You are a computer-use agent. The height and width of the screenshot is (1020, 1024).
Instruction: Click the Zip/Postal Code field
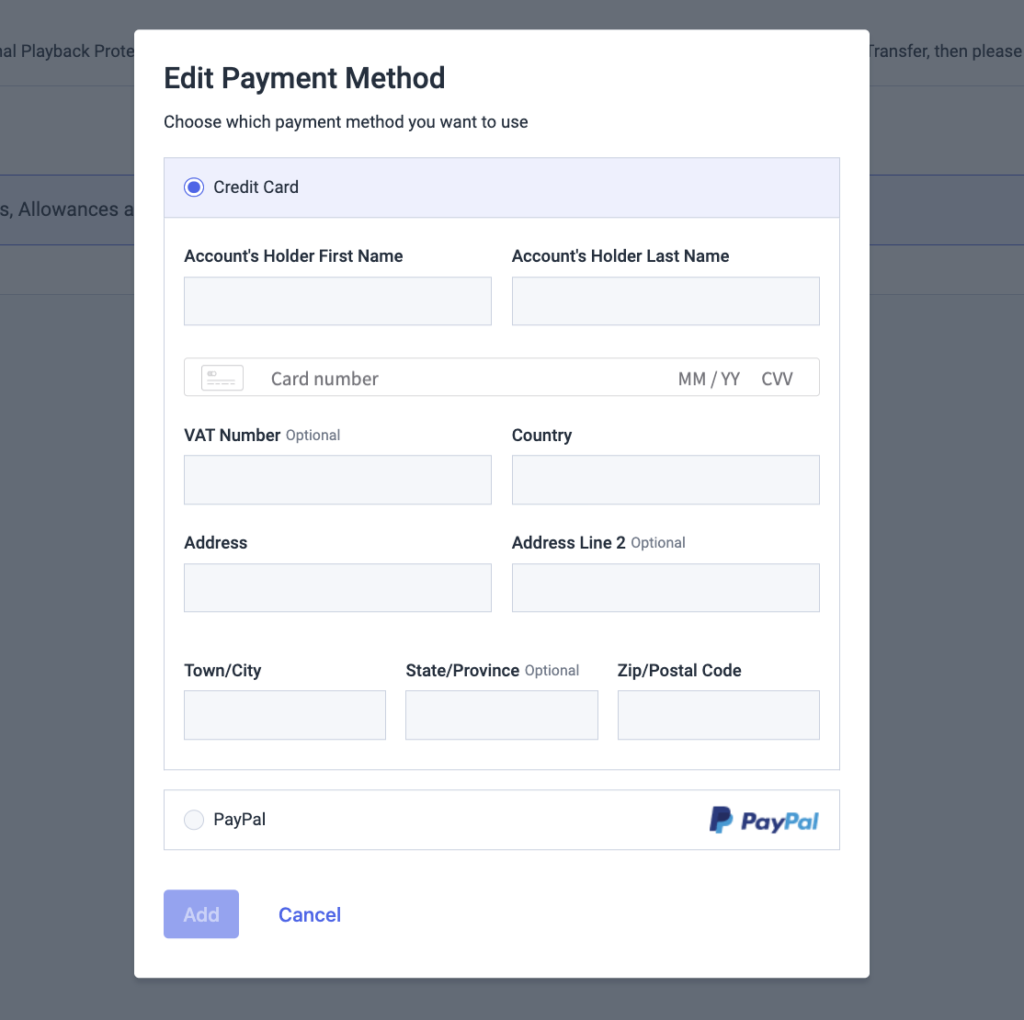tap(718, 714)
